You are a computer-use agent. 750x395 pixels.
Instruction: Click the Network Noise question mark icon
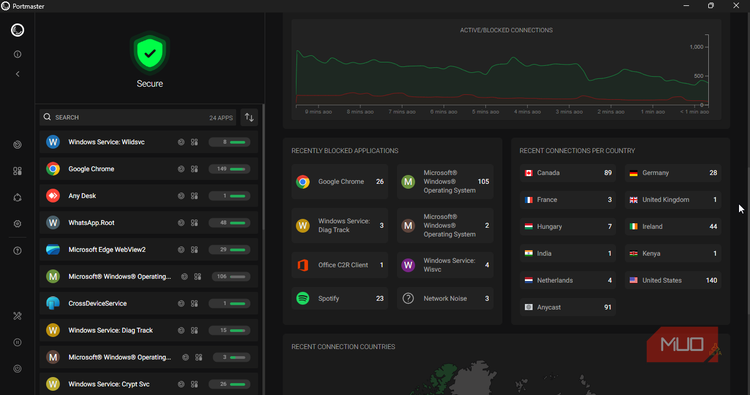click(x=408, y=298)
